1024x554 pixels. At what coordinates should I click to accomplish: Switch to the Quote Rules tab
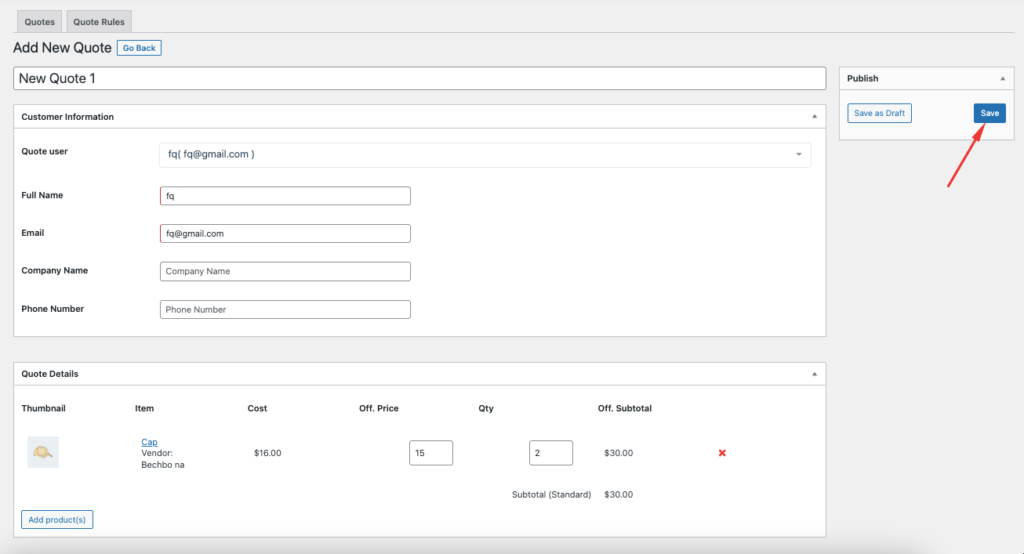click(99, 21)
